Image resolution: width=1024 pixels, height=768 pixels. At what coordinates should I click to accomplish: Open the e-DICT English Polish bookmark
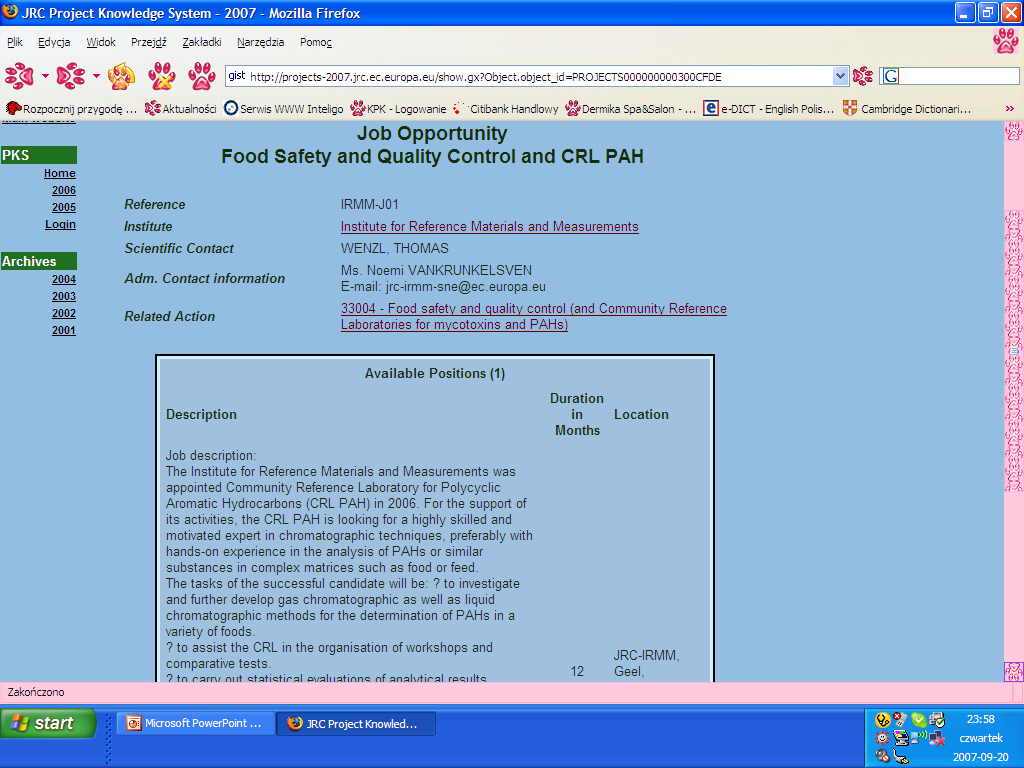pyautogui.click(x=769, y=108)
